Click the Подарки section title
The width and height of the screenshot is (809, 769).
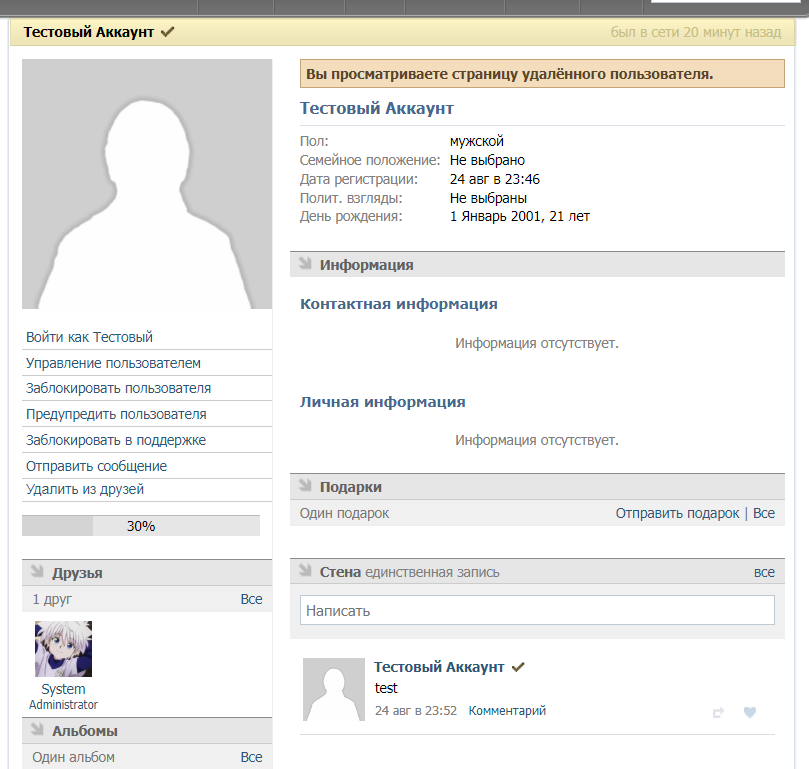[351, 487]
